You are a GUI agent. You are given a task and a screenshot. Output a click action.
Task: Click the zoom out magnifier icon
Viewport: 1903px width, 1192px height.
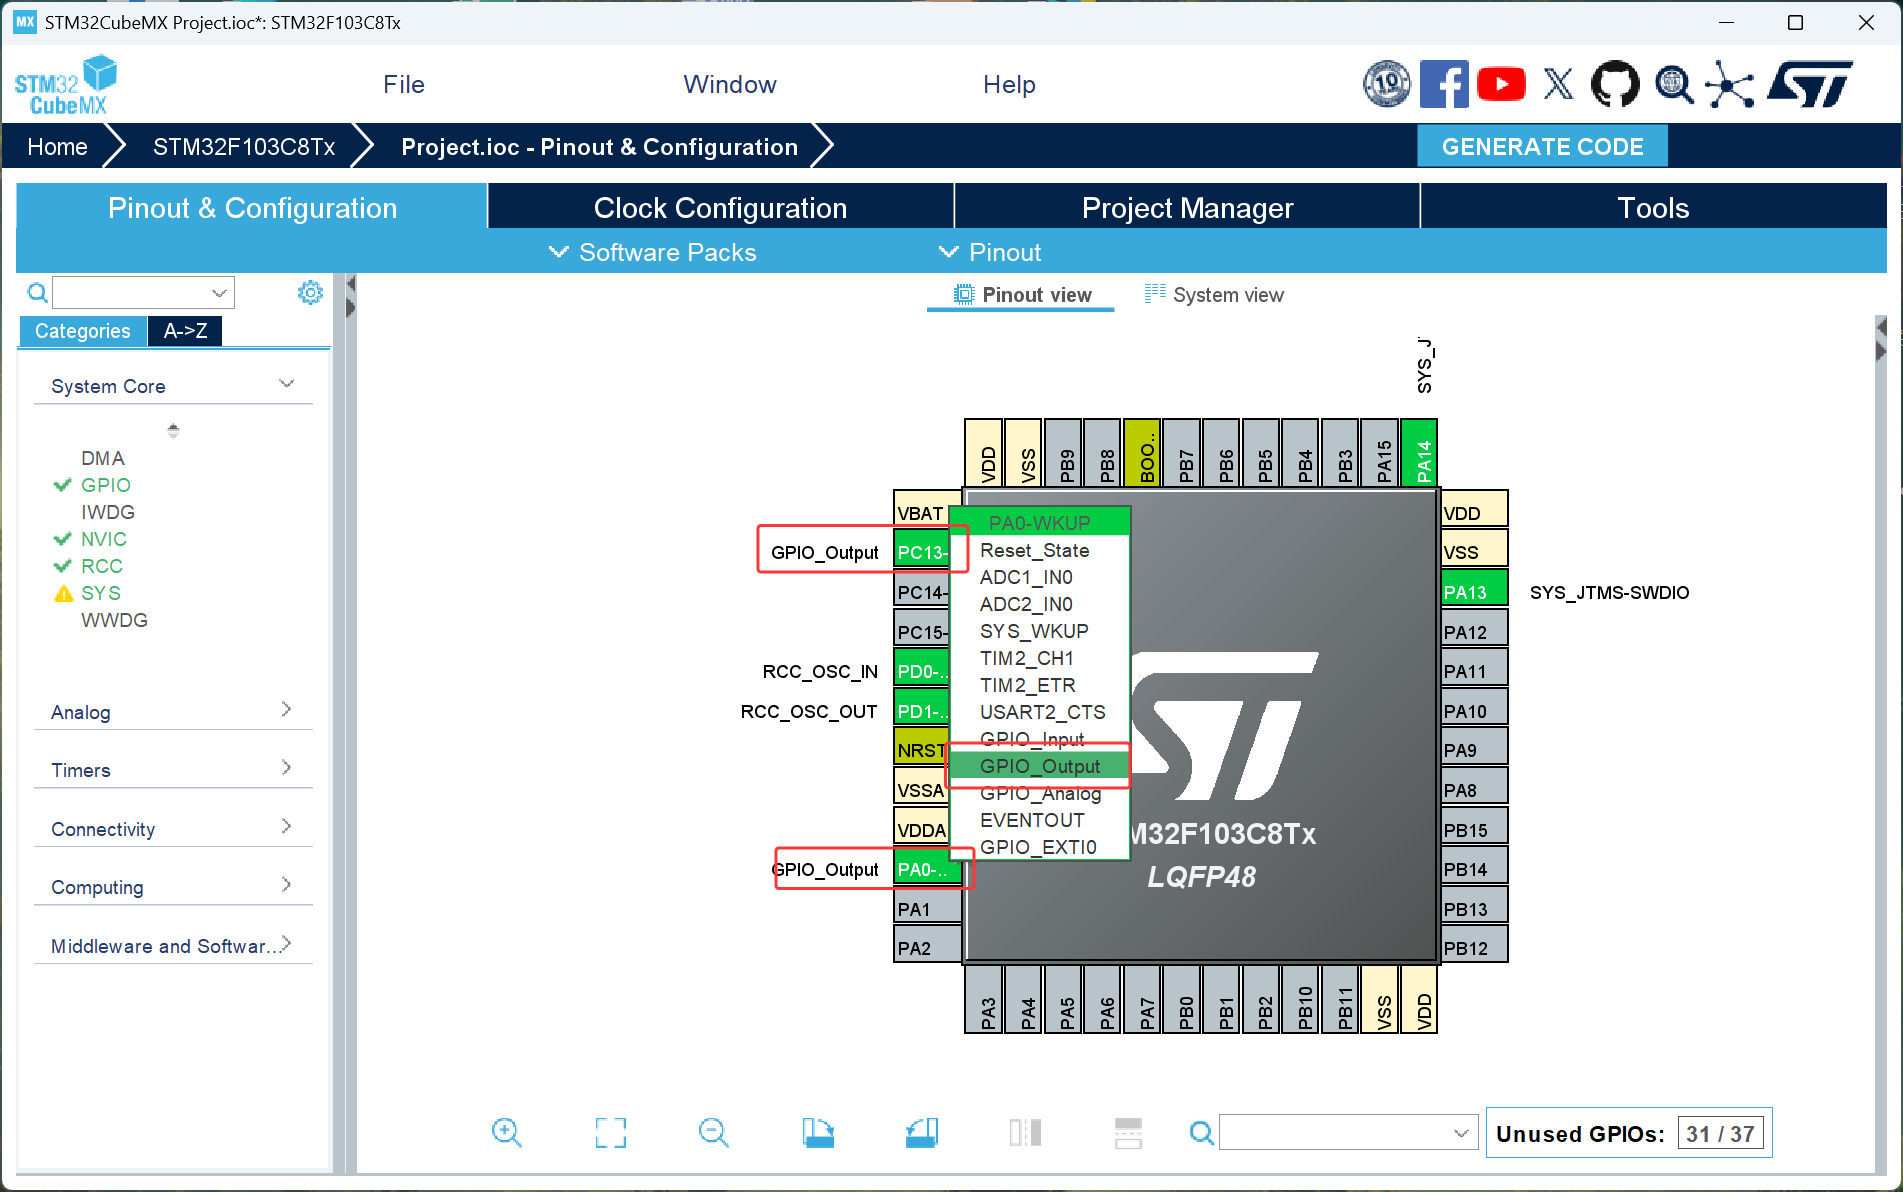pos(714,1133)
